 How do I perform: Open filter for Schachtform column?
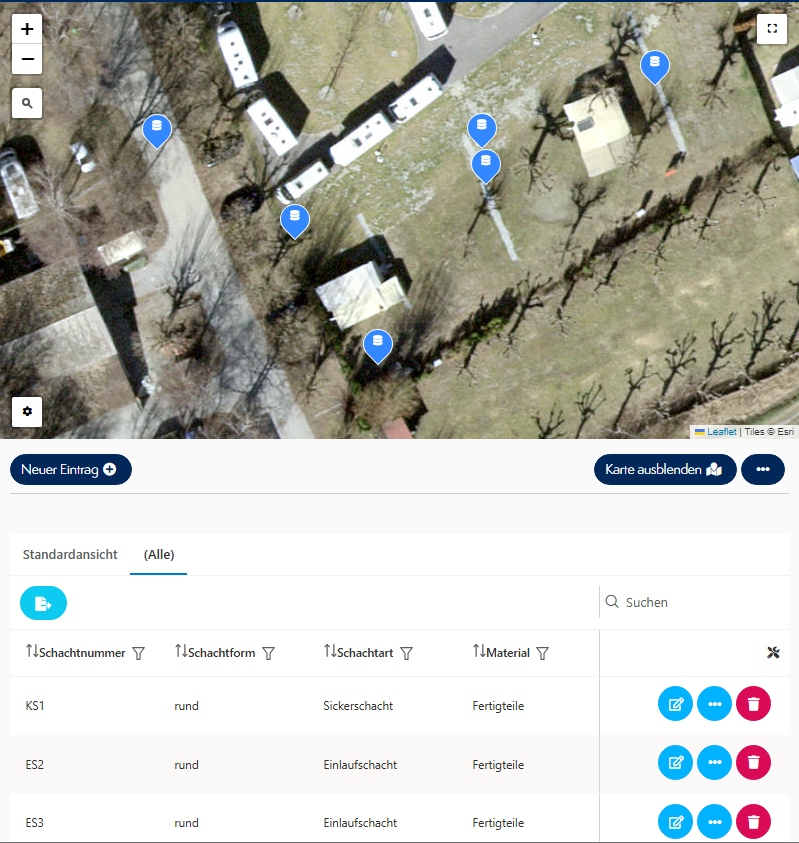[268, 653]
